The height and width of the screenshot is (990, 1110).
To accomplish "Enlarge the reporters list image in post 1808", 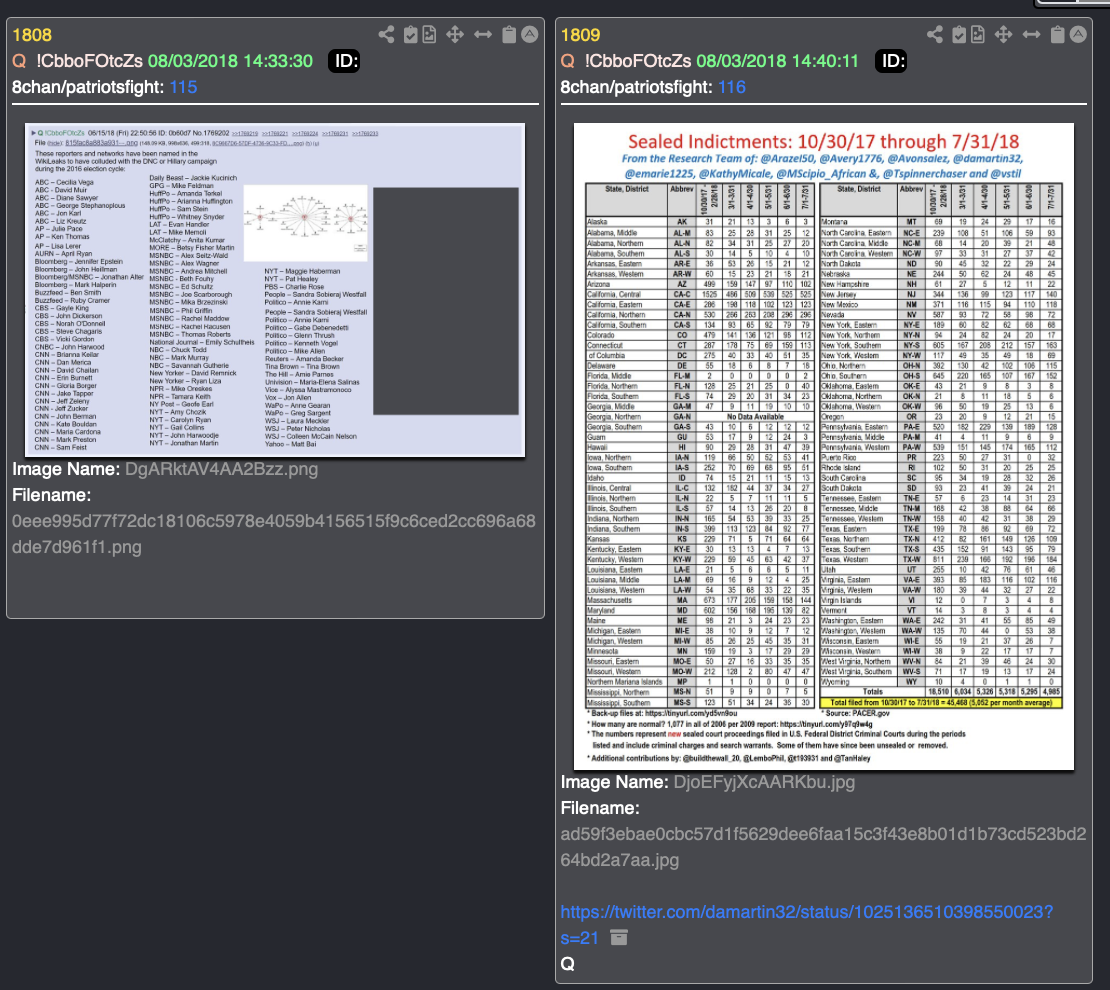I will click(x=275, y=290).
